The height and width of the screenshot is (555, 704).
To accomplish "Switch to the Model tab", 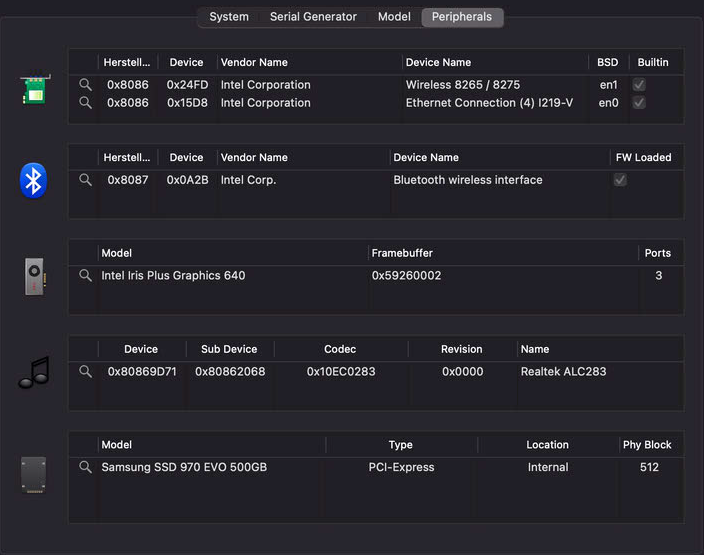I will [394, 17].
